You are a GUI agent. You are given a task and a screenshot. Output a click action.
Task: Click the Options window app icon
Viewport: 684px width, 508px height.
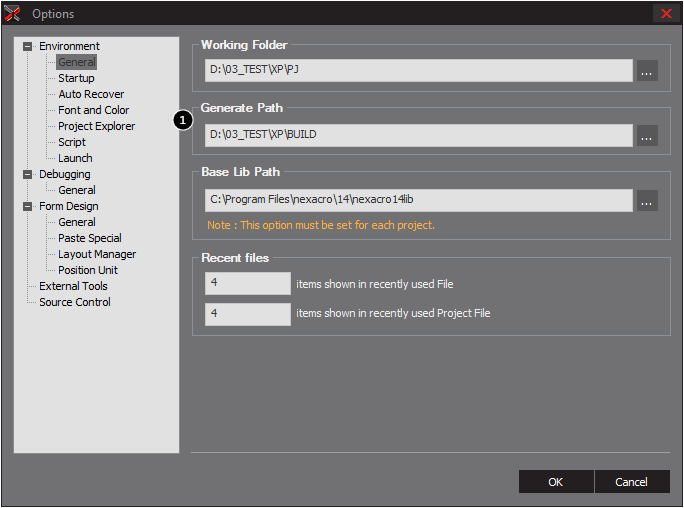(13, 14)
